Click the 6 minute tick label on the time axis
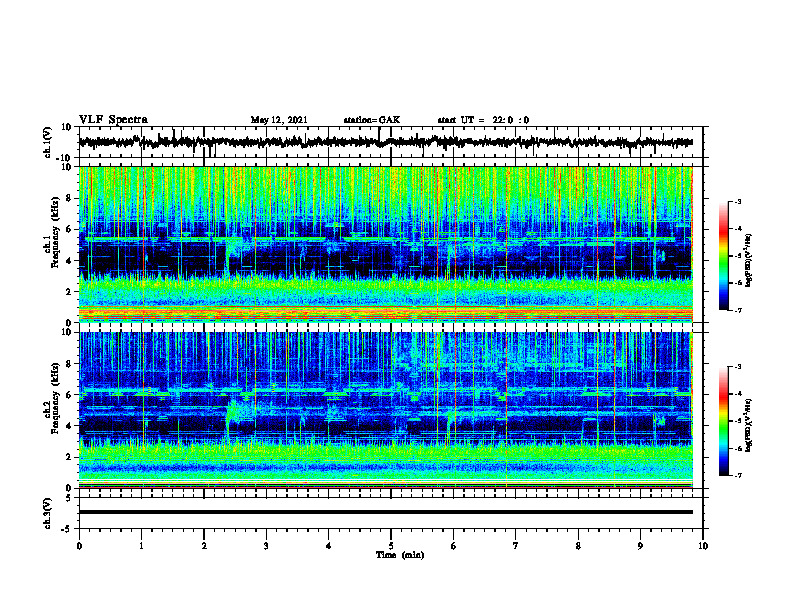Viewport: 792px width, 612px height. click(x=454, y=546)
